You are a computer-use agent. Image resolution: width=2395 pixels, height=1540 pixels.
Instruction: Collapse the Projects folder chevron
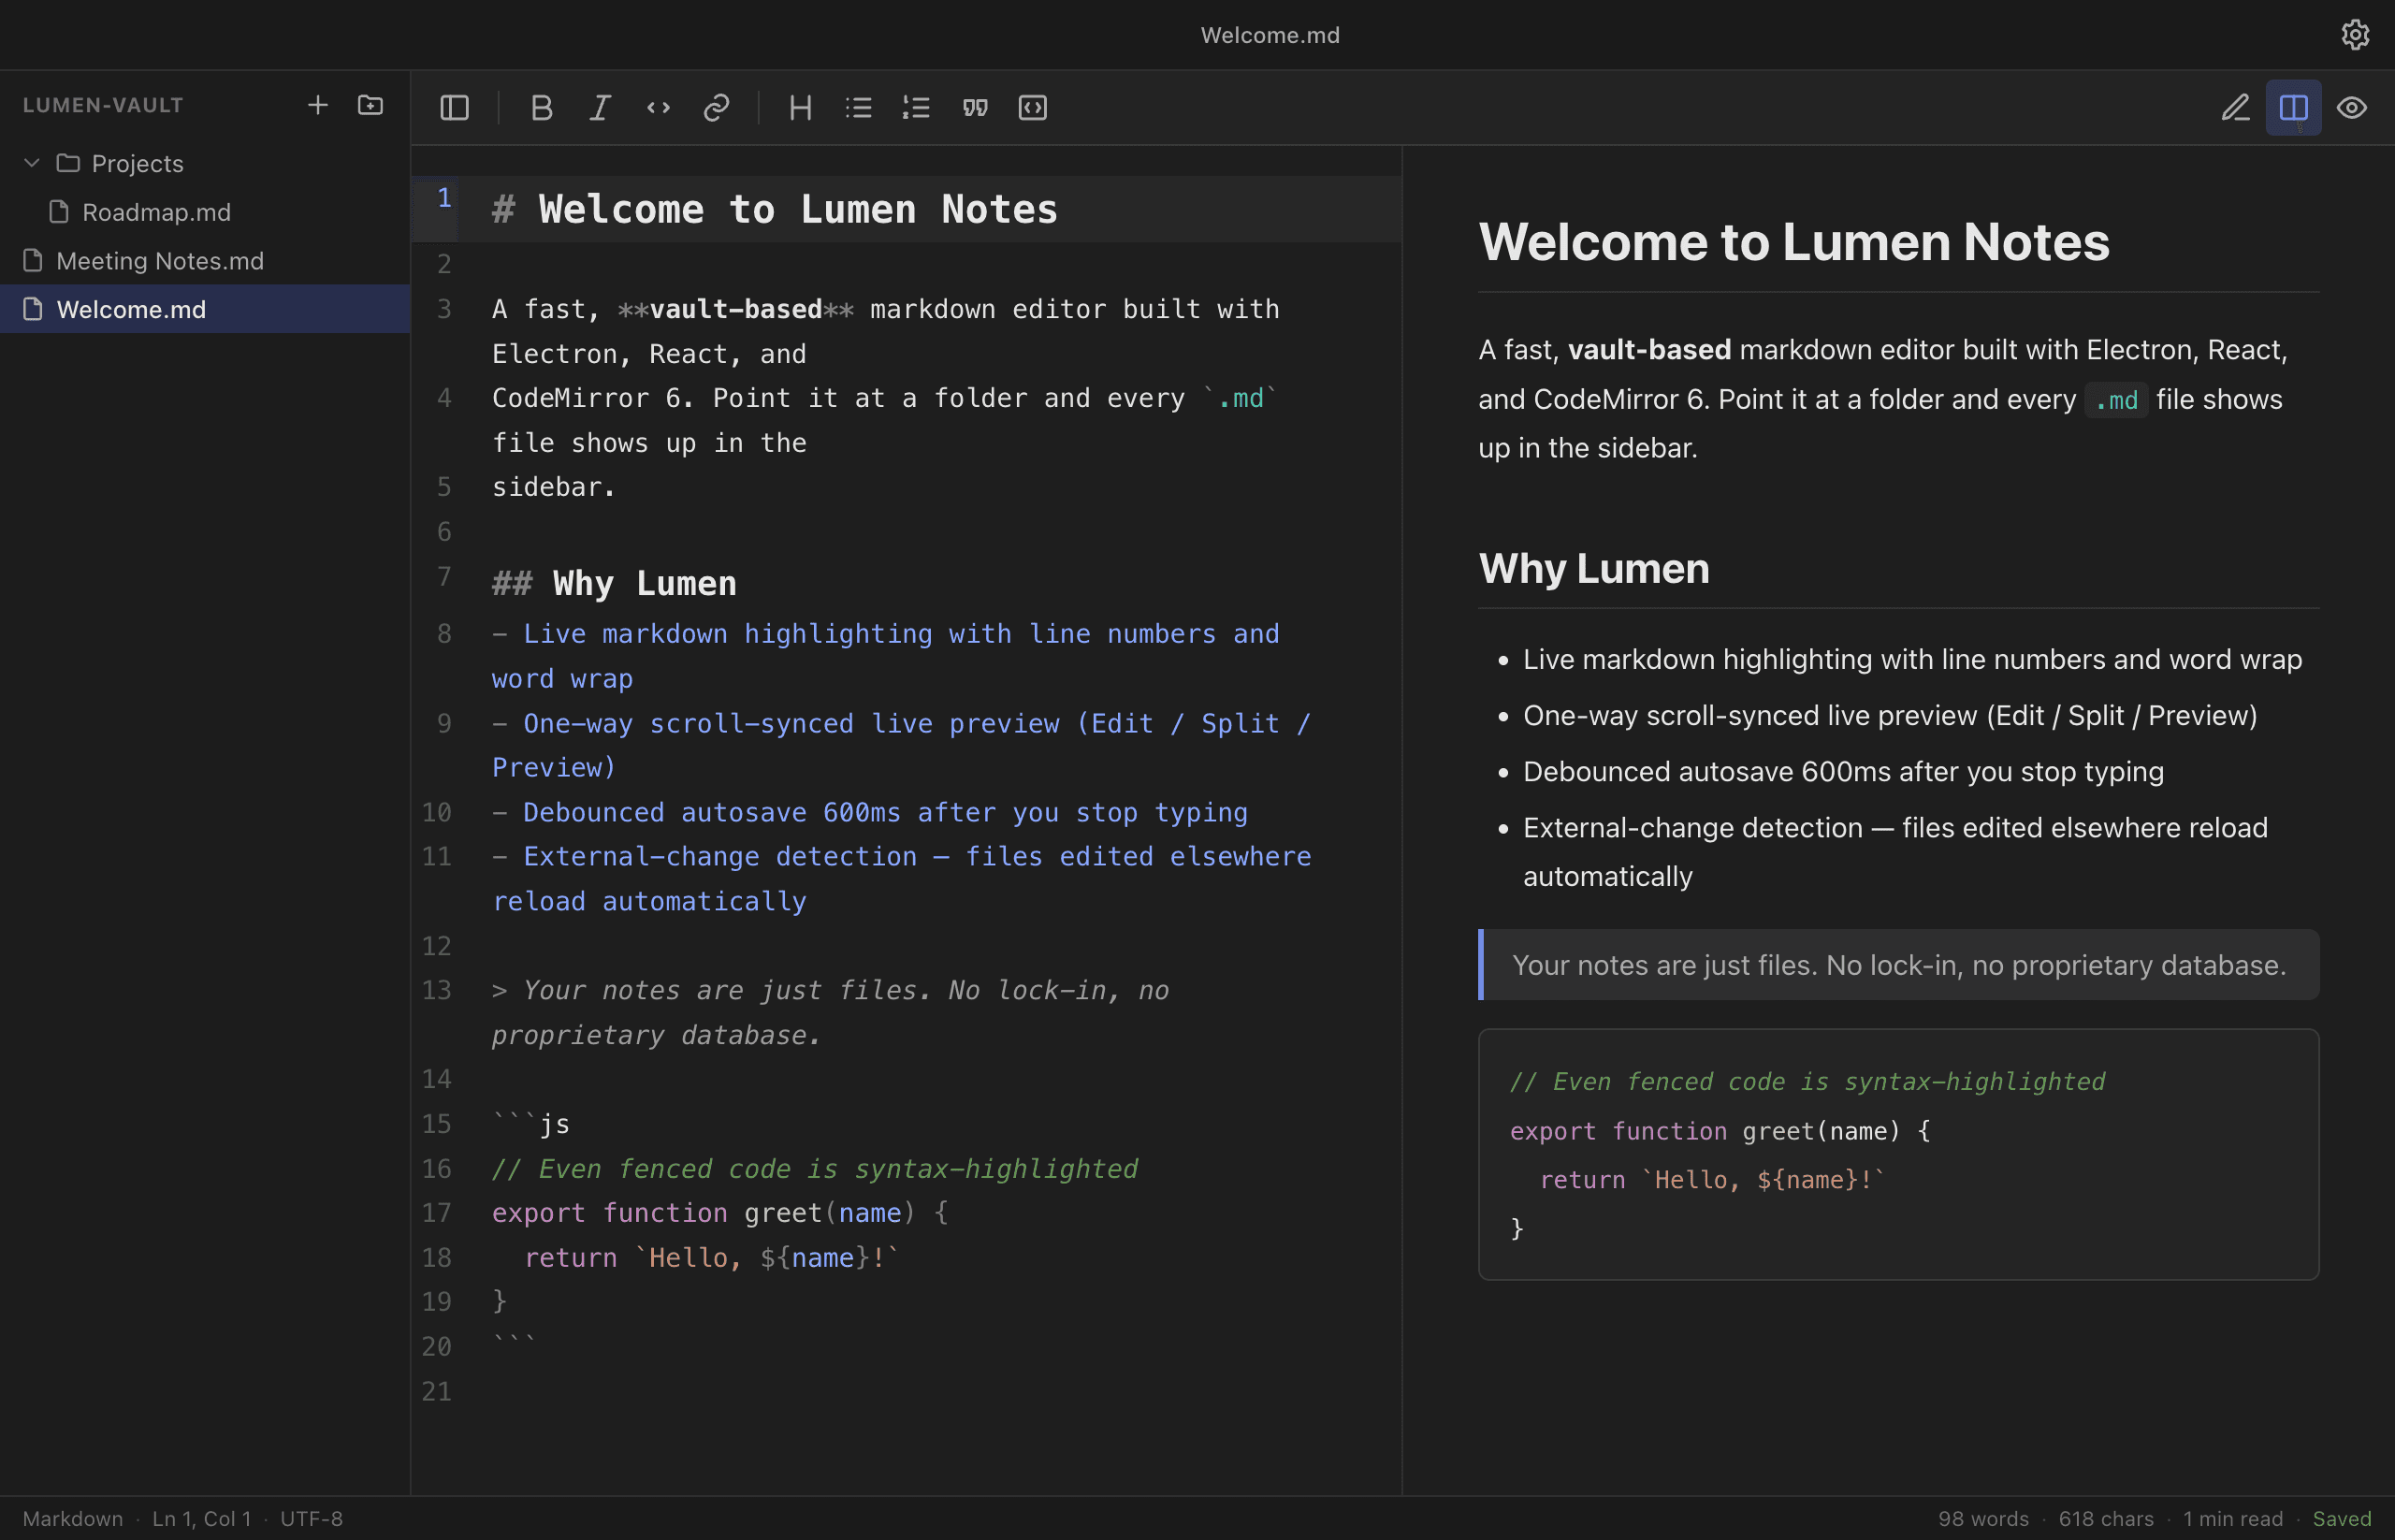tap(32, 163)
